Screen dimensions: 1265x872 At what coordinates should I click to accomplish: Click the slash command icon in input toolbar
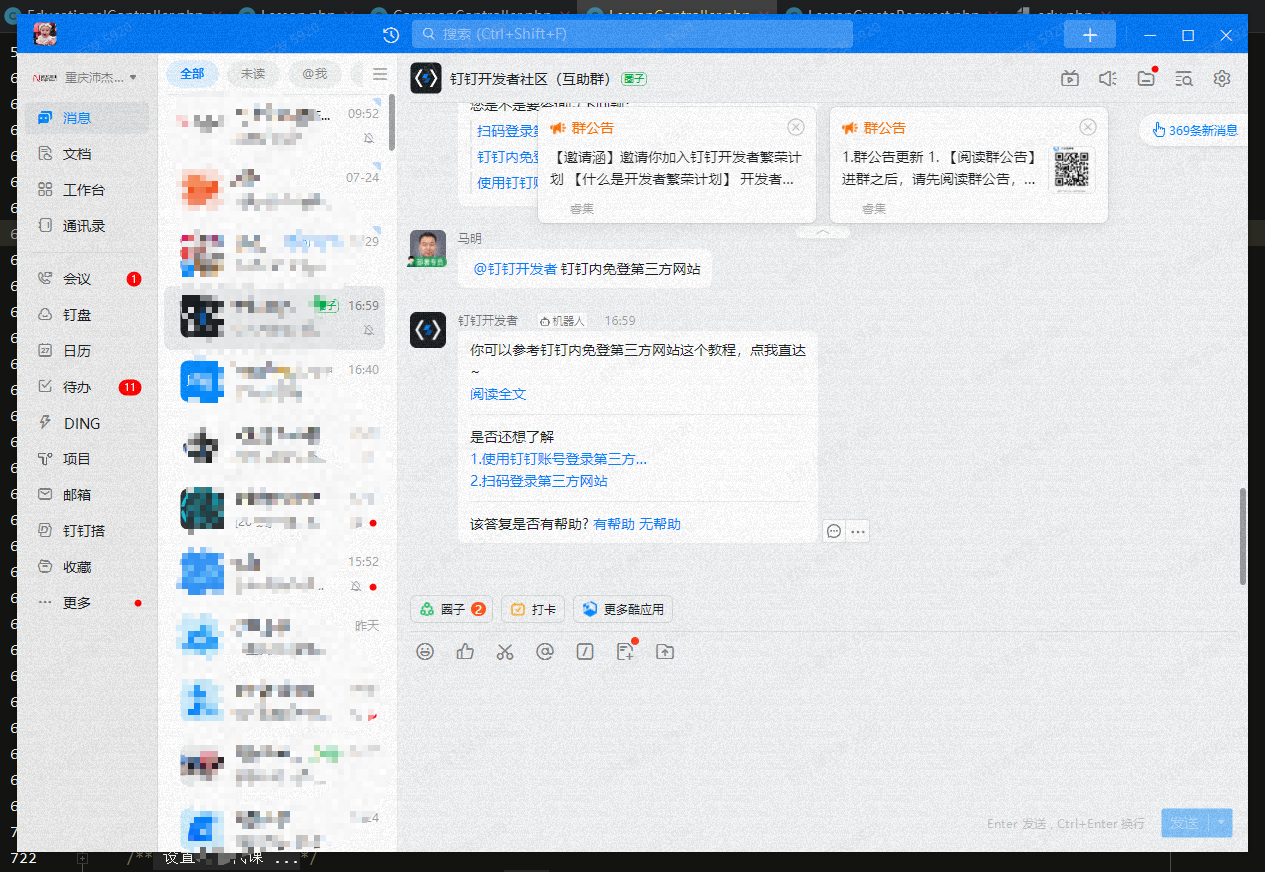pos(585,652)
